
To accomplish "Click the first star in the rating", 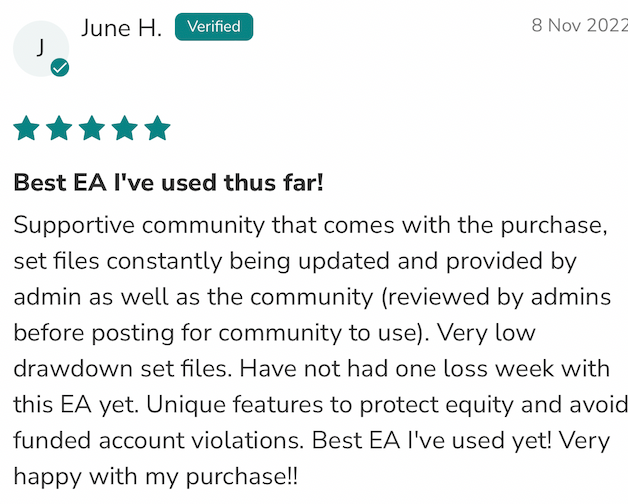I will click(x=26, y=128).
